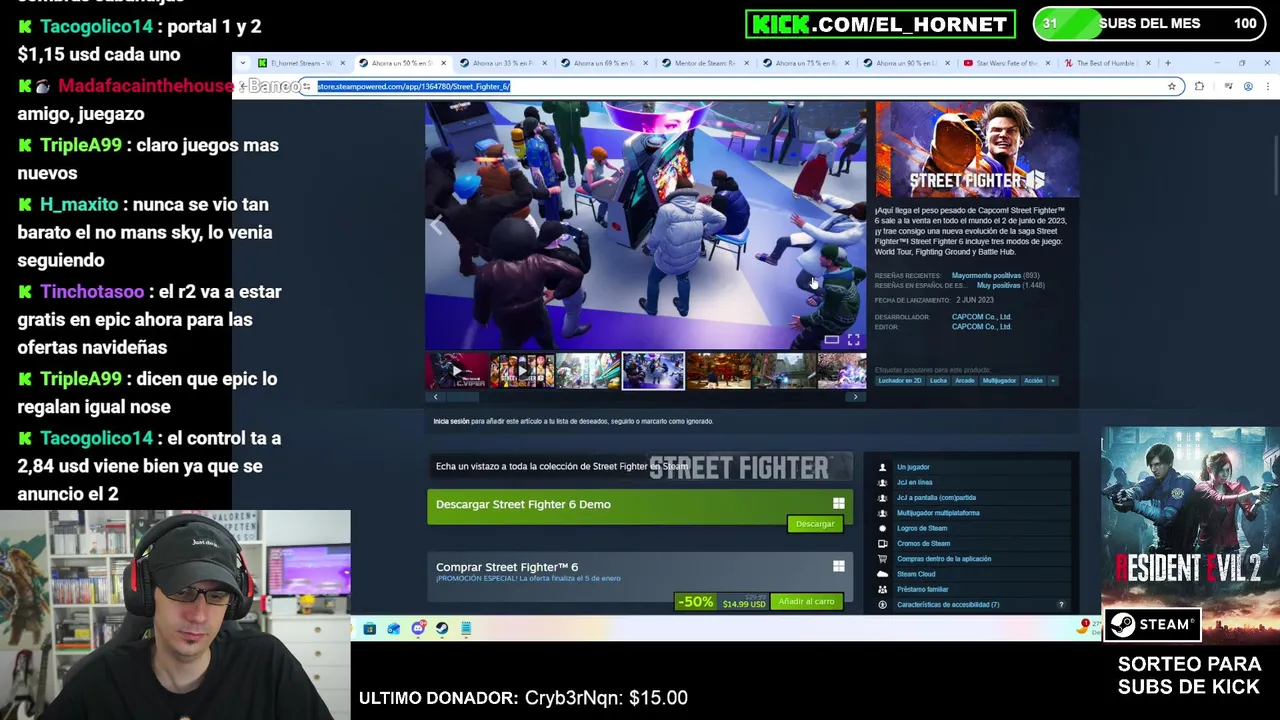
Task: Click the theater mode icon on screenshot viewer
Action: pyautogui.click(x=831, y=340)
